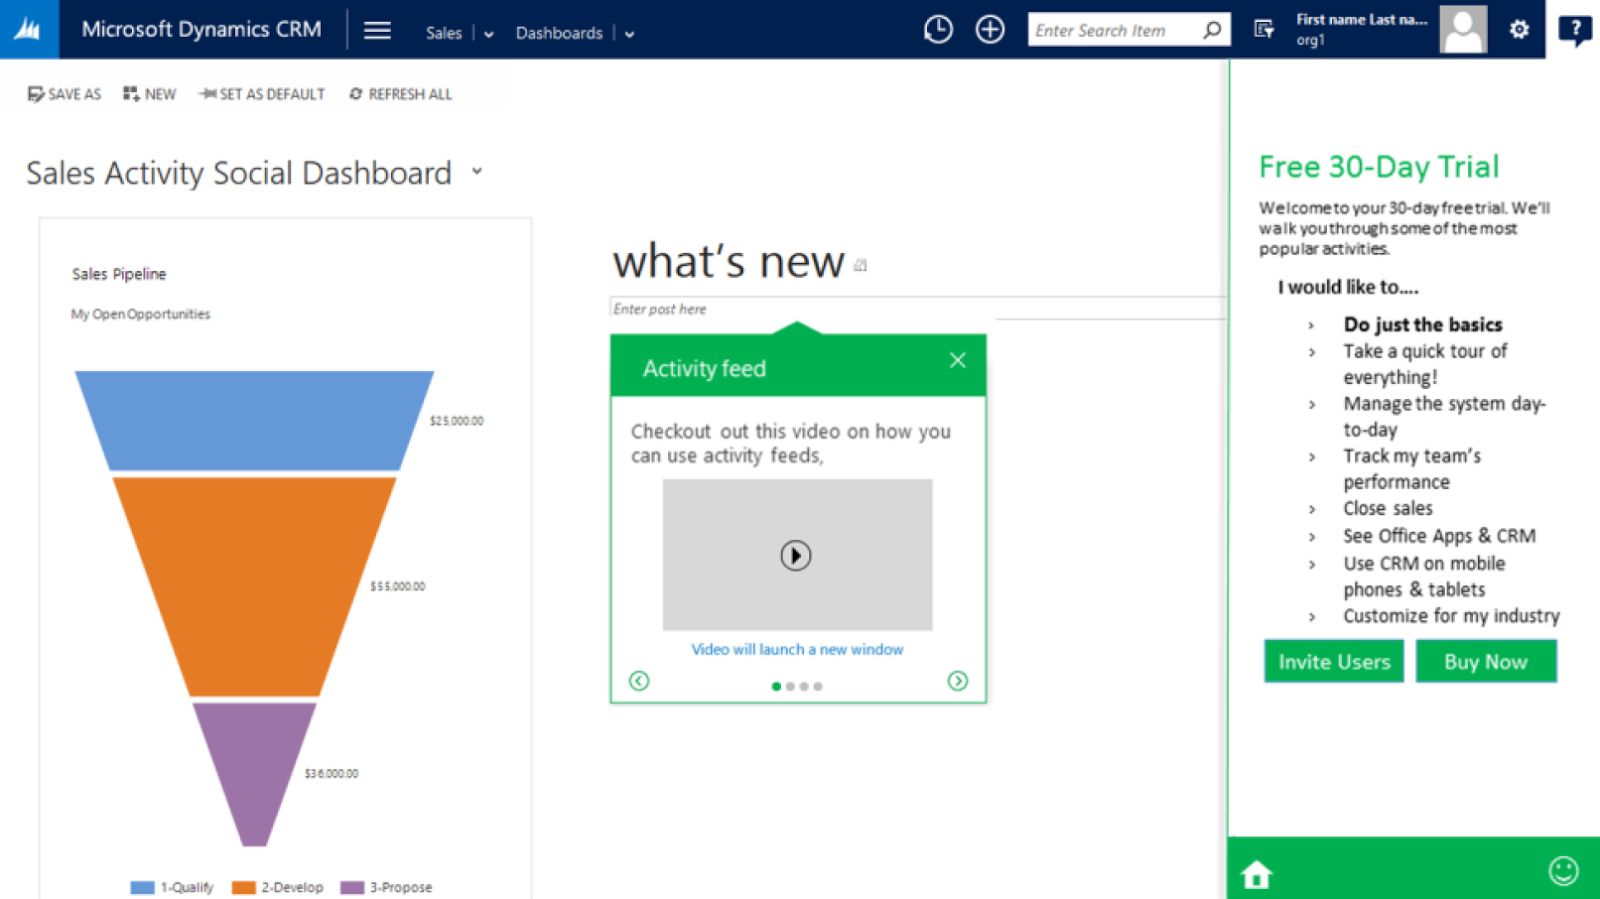This screenshot has height=899, width=1600.
Task: Click the 1-Qualify blue legend swatch
Action: click(x=142, y=887)
